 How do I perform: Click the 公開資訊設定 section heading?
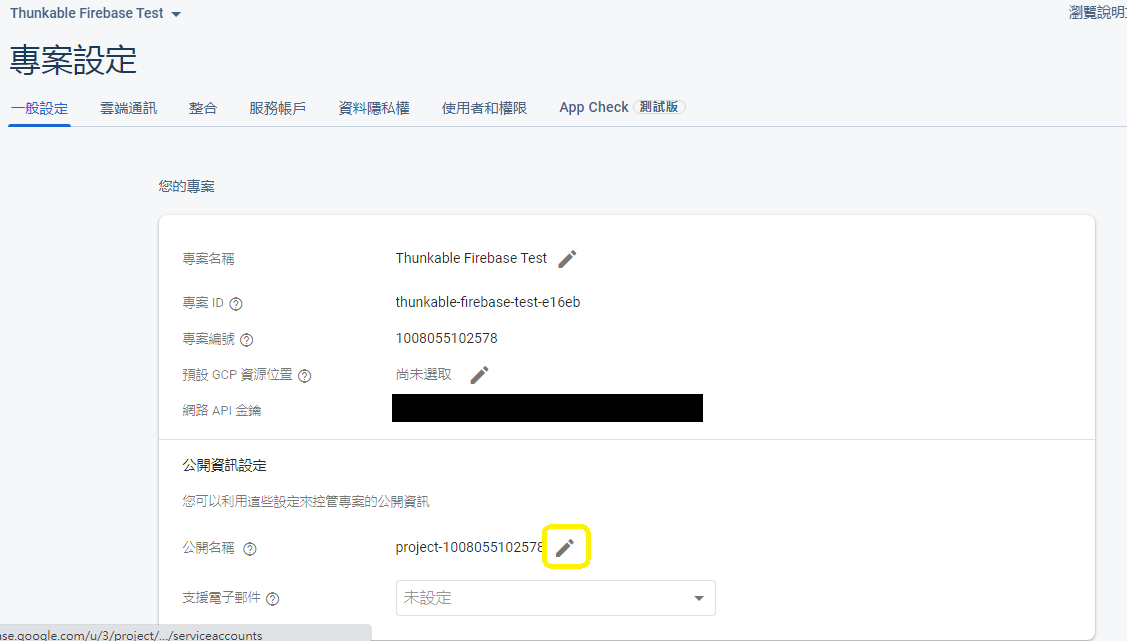(224, 466)
